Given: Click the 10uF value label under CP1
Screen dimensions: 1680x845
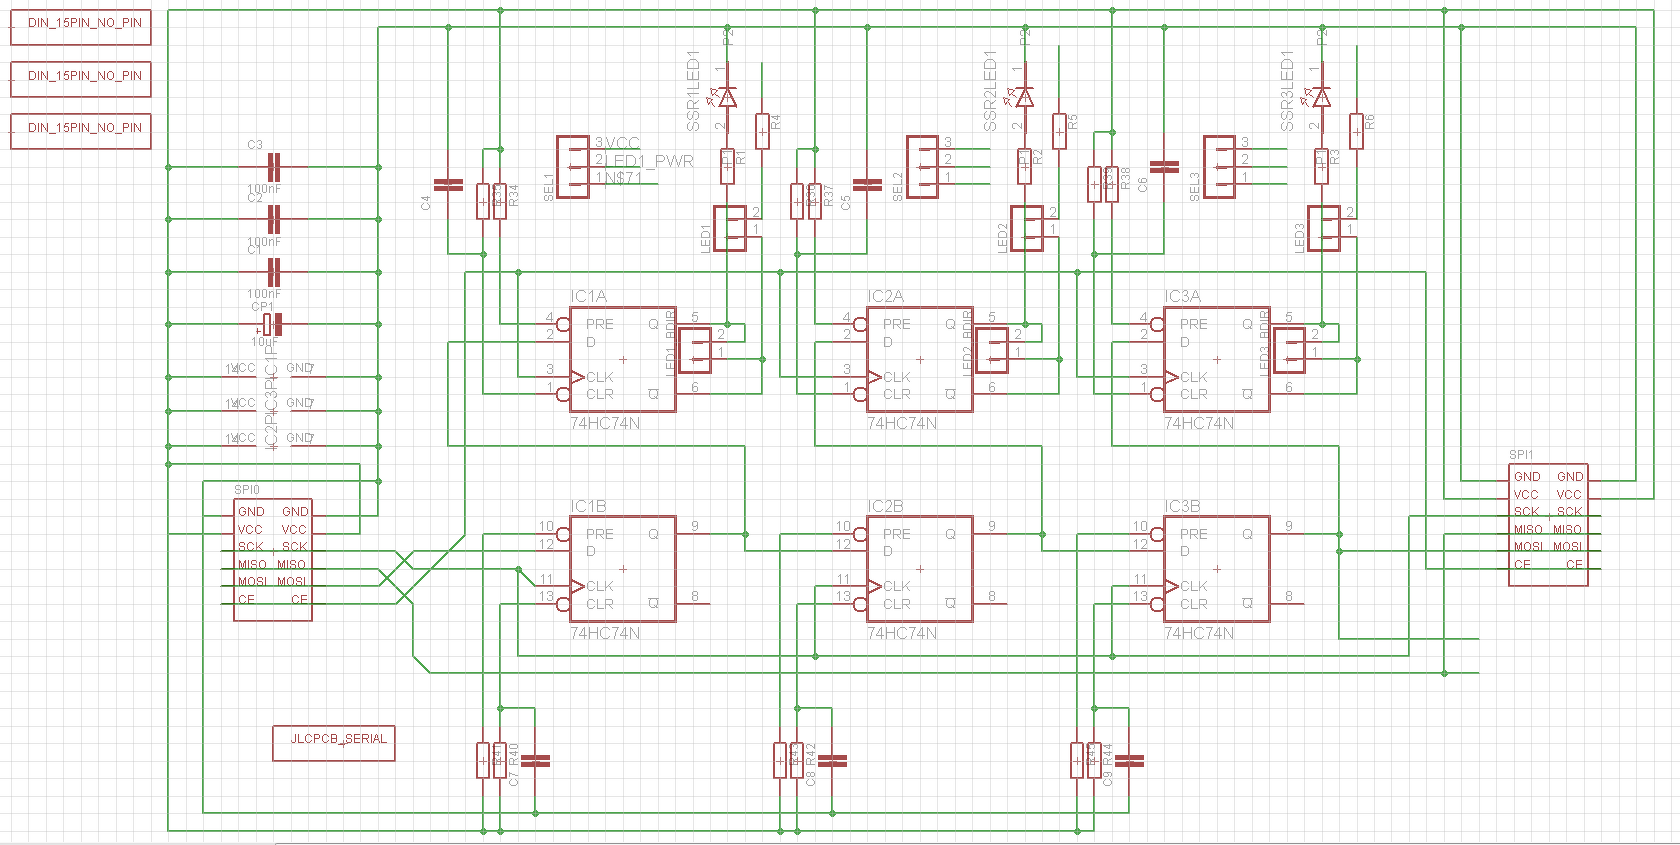Looking at the screenshot, I should click(x=265, y=342).
